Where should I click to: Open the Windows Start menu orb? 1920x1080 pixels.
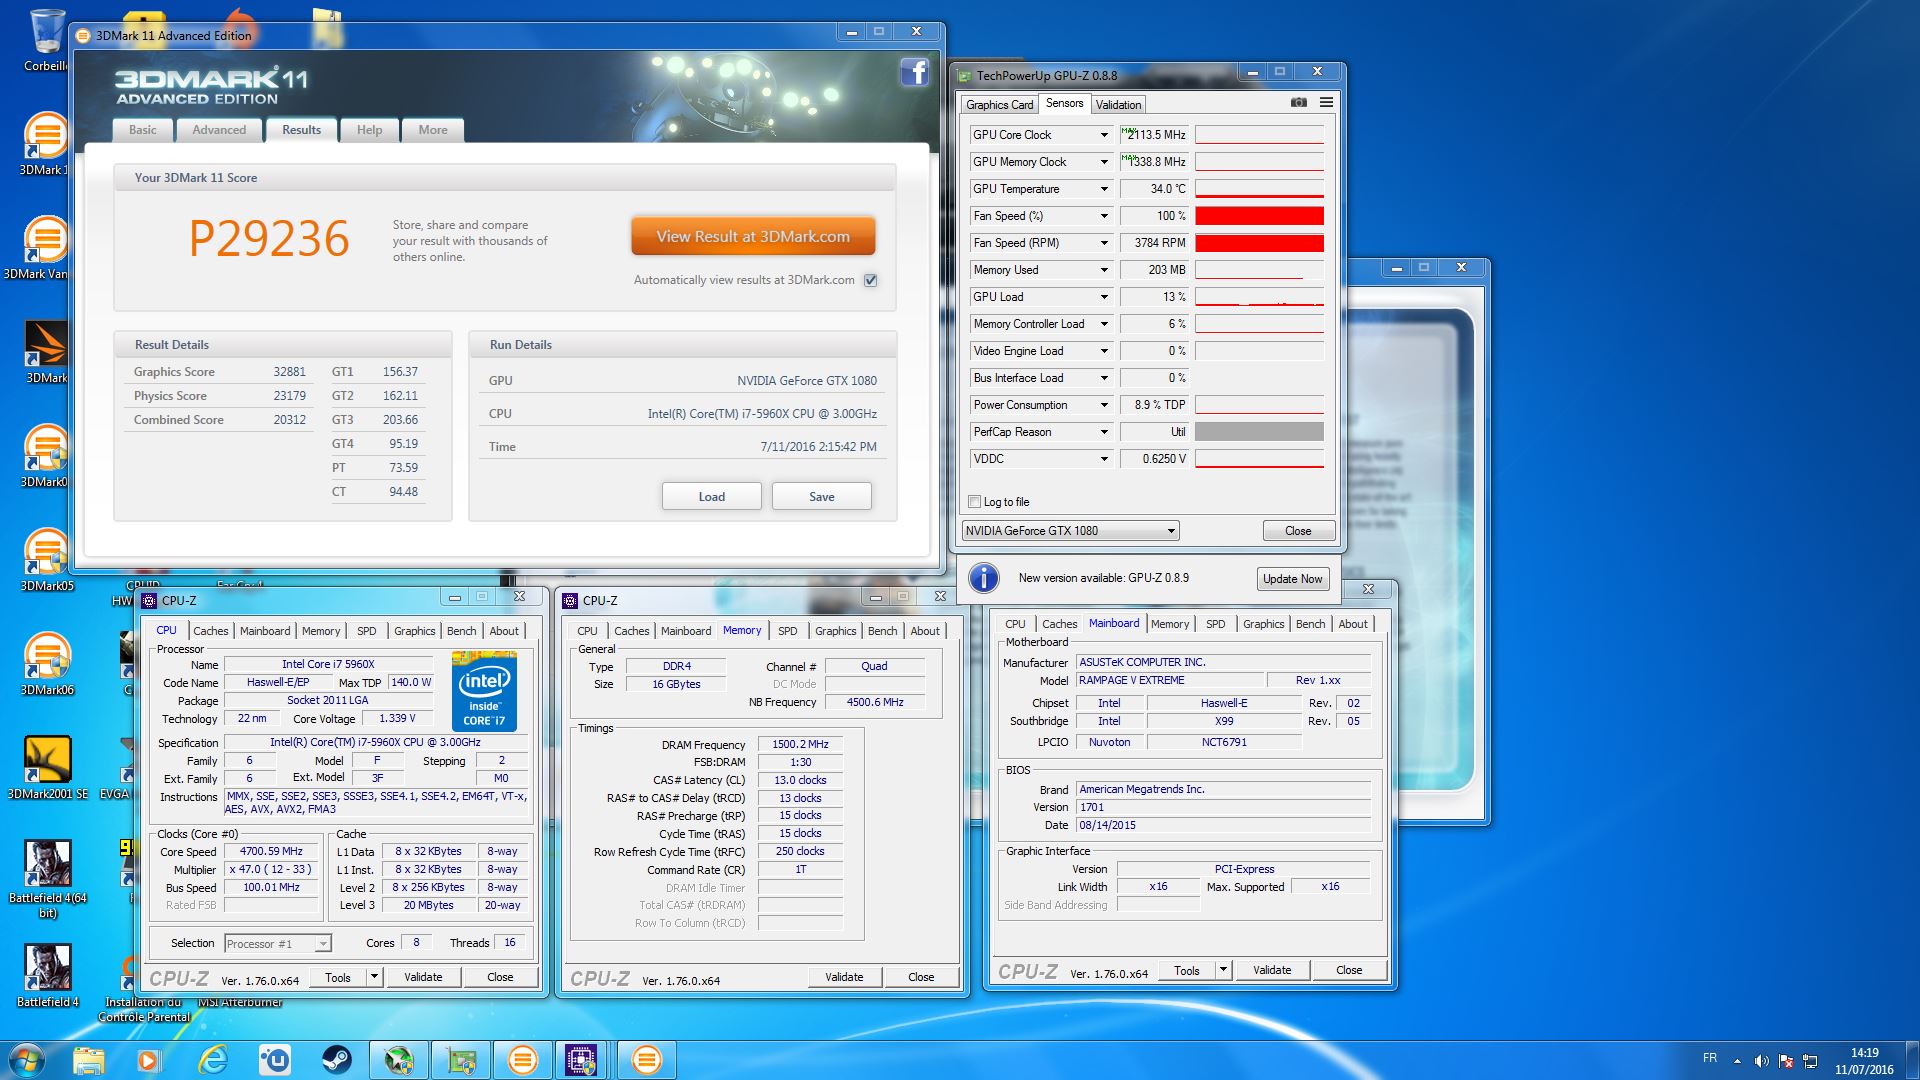tap(27, 1060)
